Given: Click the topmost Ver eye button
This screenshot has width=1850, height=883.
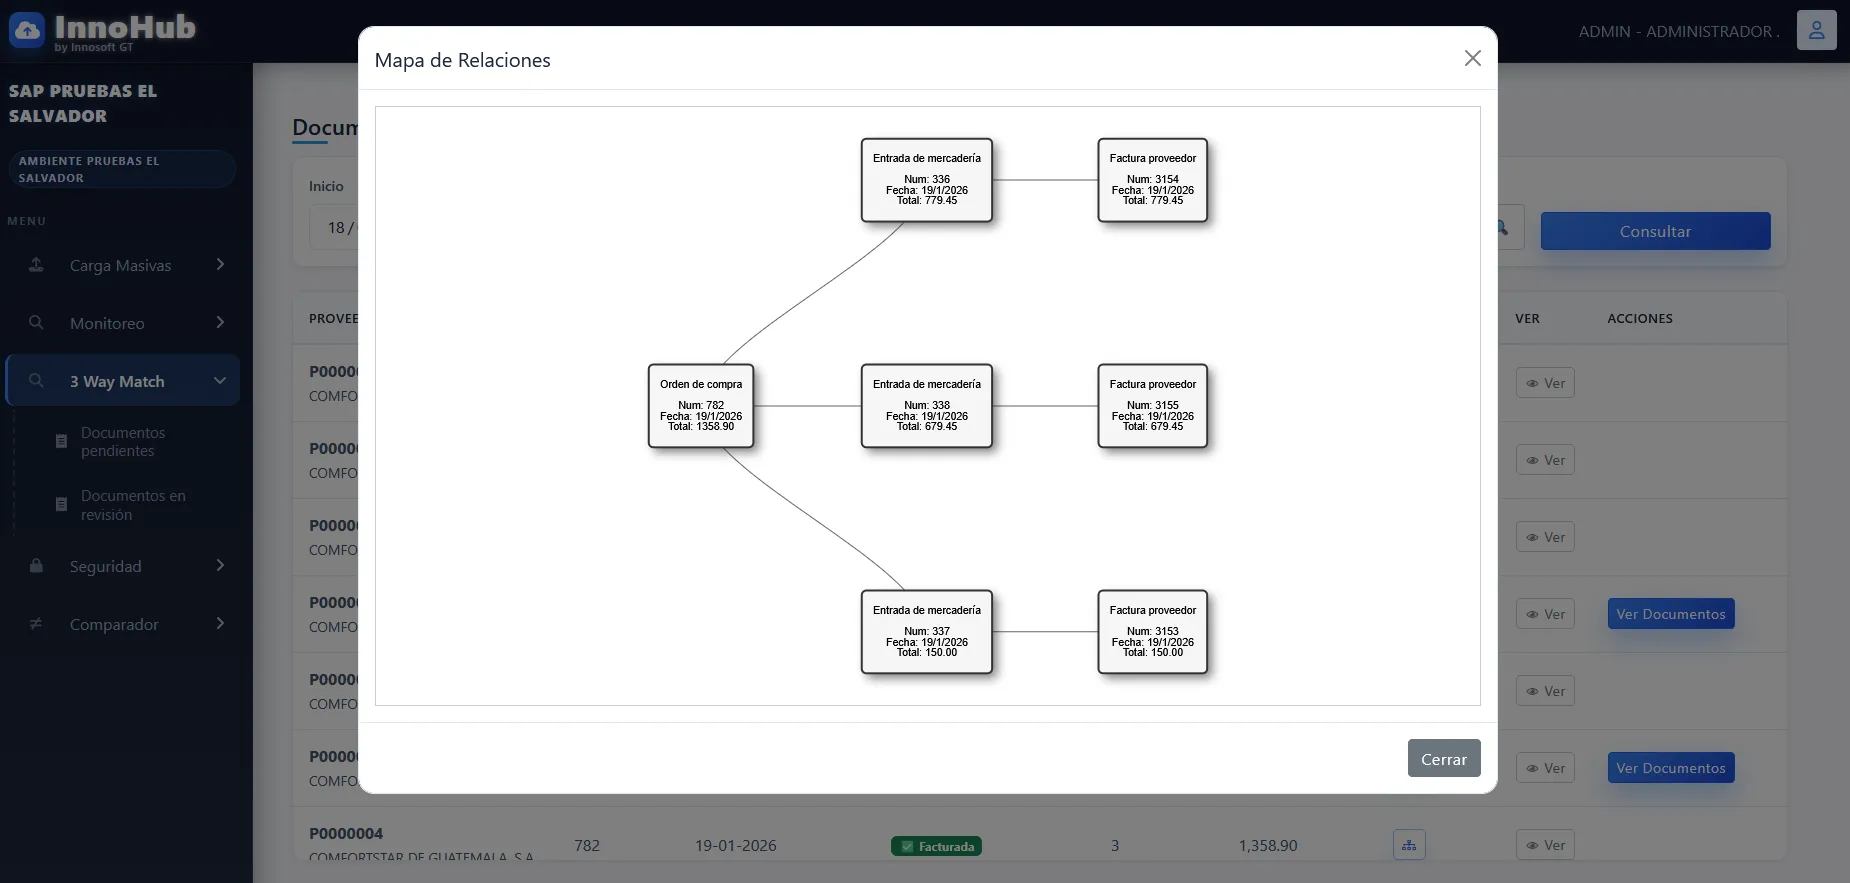Looking at the screenshot, I should pyautogui.click(x=1545, y=383).
